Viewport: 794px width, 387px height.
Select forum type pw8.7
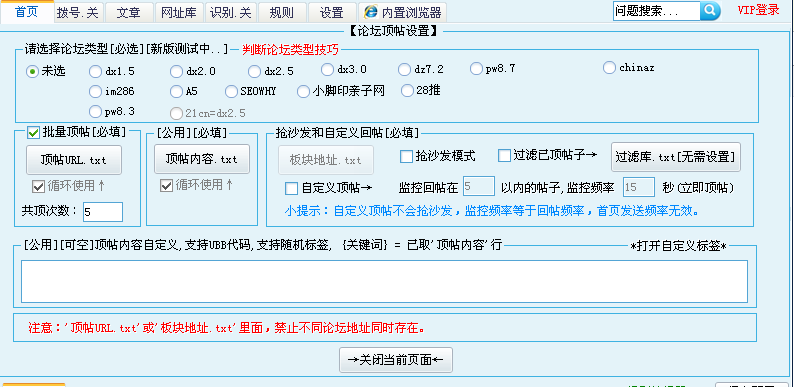(476, 68)
